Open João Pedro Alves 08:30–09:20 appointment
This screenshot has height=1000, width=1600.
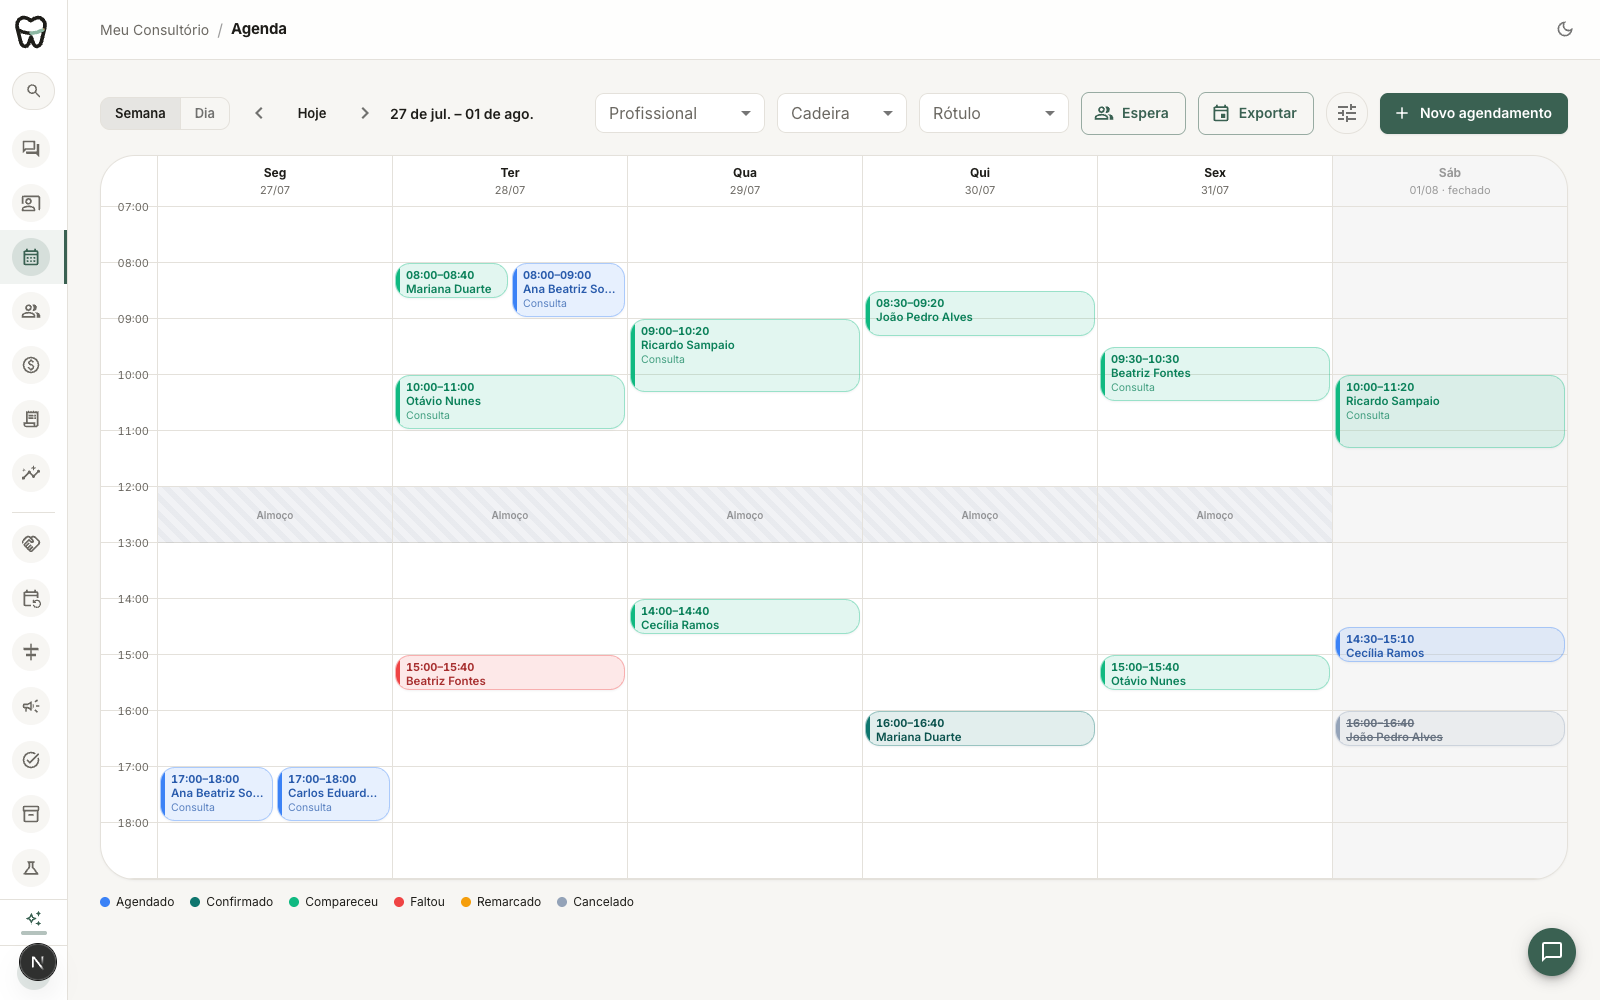pyautogui.click(x=980, y=314)
